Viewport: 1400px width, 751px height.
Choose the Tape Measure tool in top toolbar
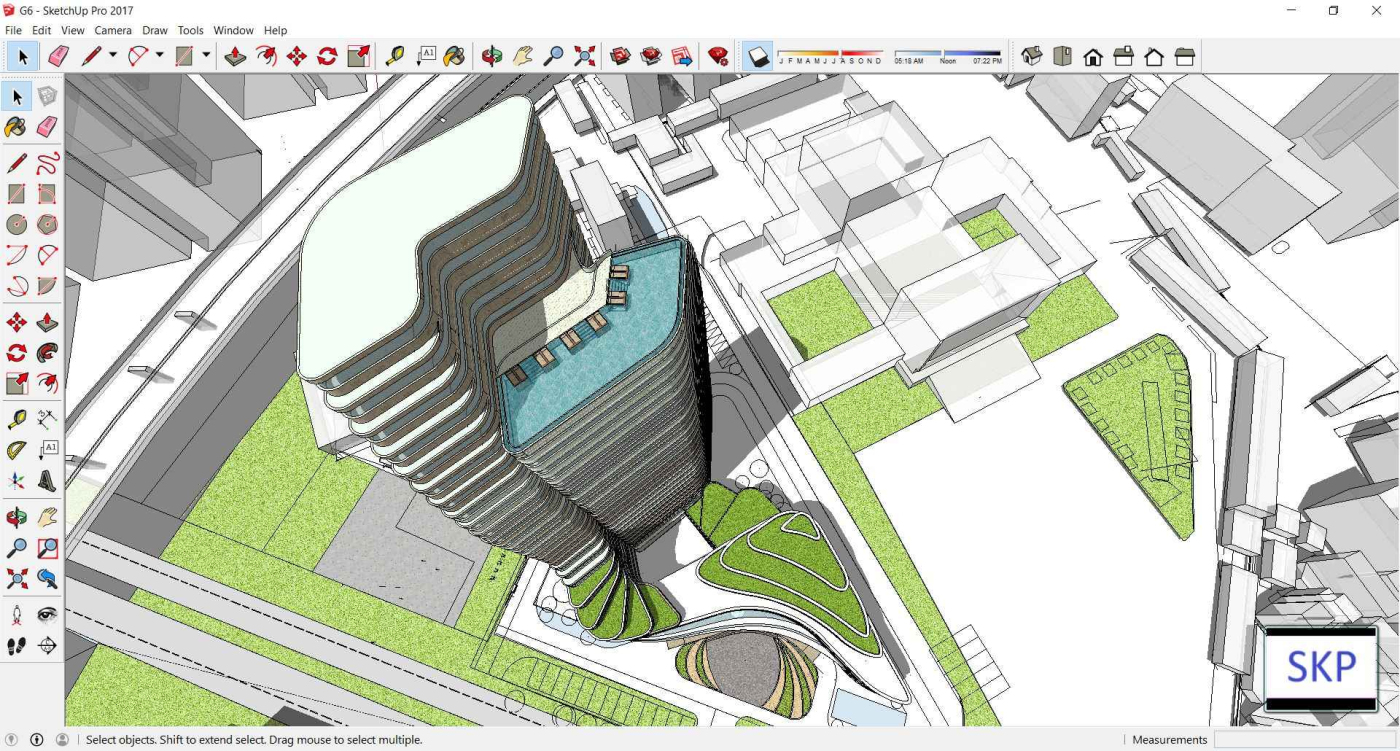(x=395, y=57)
